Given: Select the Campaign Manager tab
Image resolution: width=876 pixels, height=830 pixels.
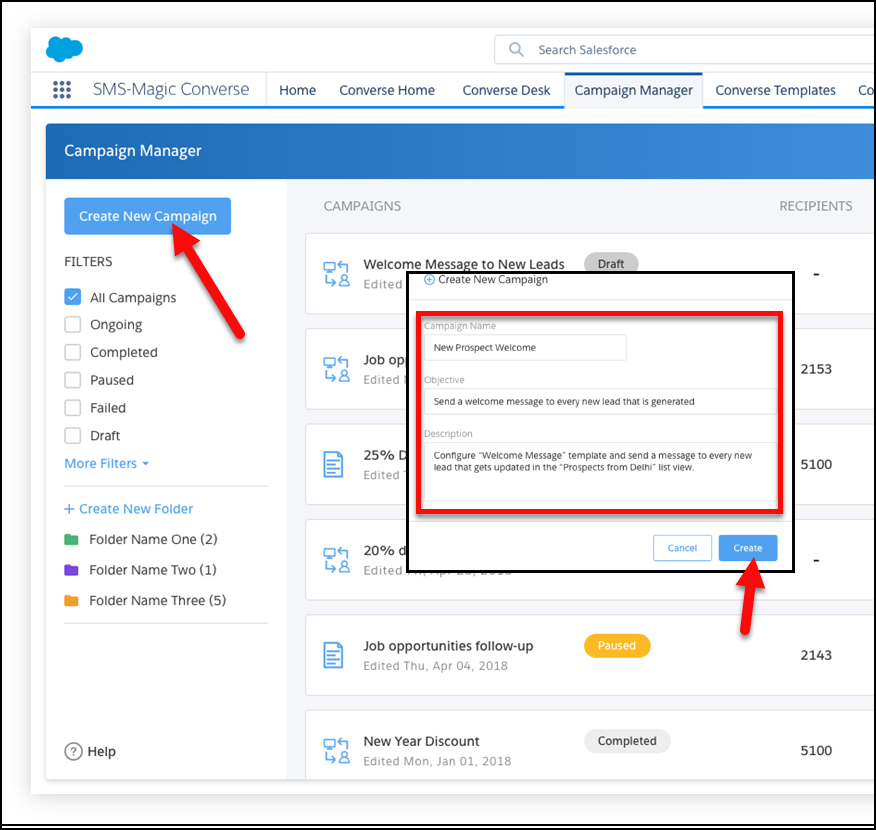Looking at the screenshot, I should [x=634, y=90].
